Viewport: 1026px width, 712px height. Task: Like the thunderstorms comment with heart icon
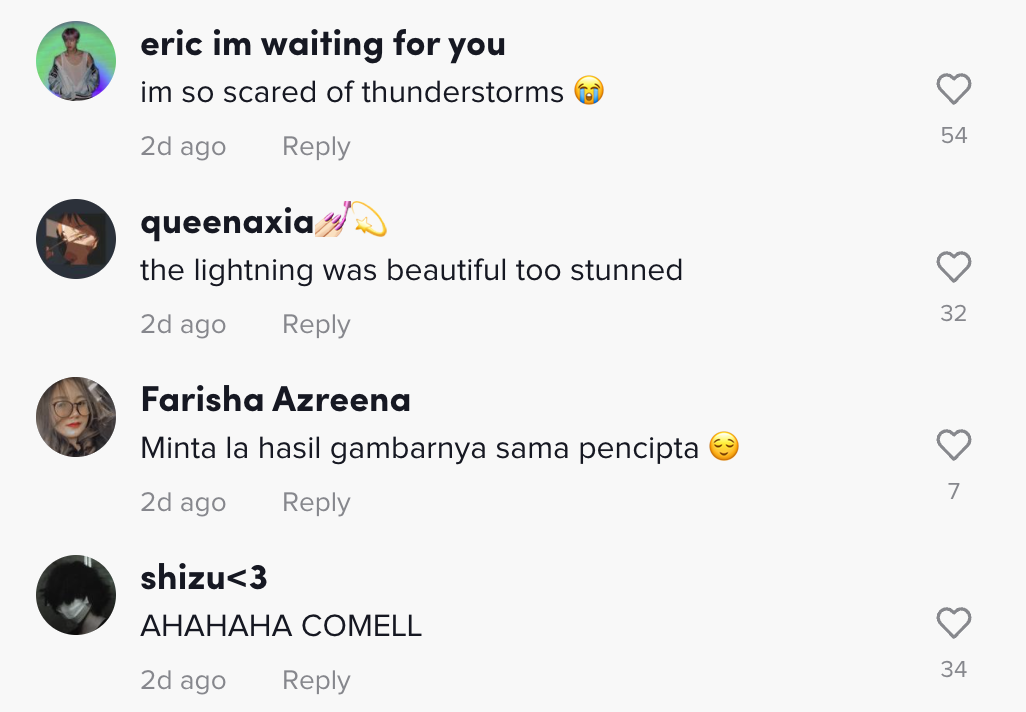(x=953, y=90)
